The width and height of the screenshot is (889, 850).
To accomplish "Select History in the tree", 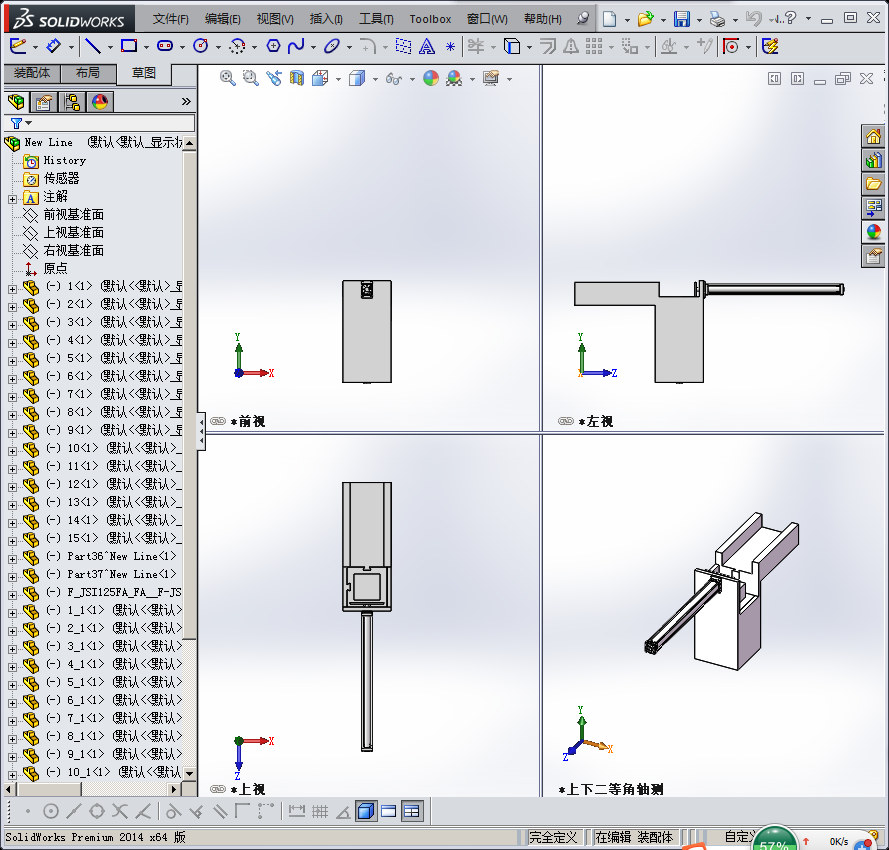I will click(65, 160).
